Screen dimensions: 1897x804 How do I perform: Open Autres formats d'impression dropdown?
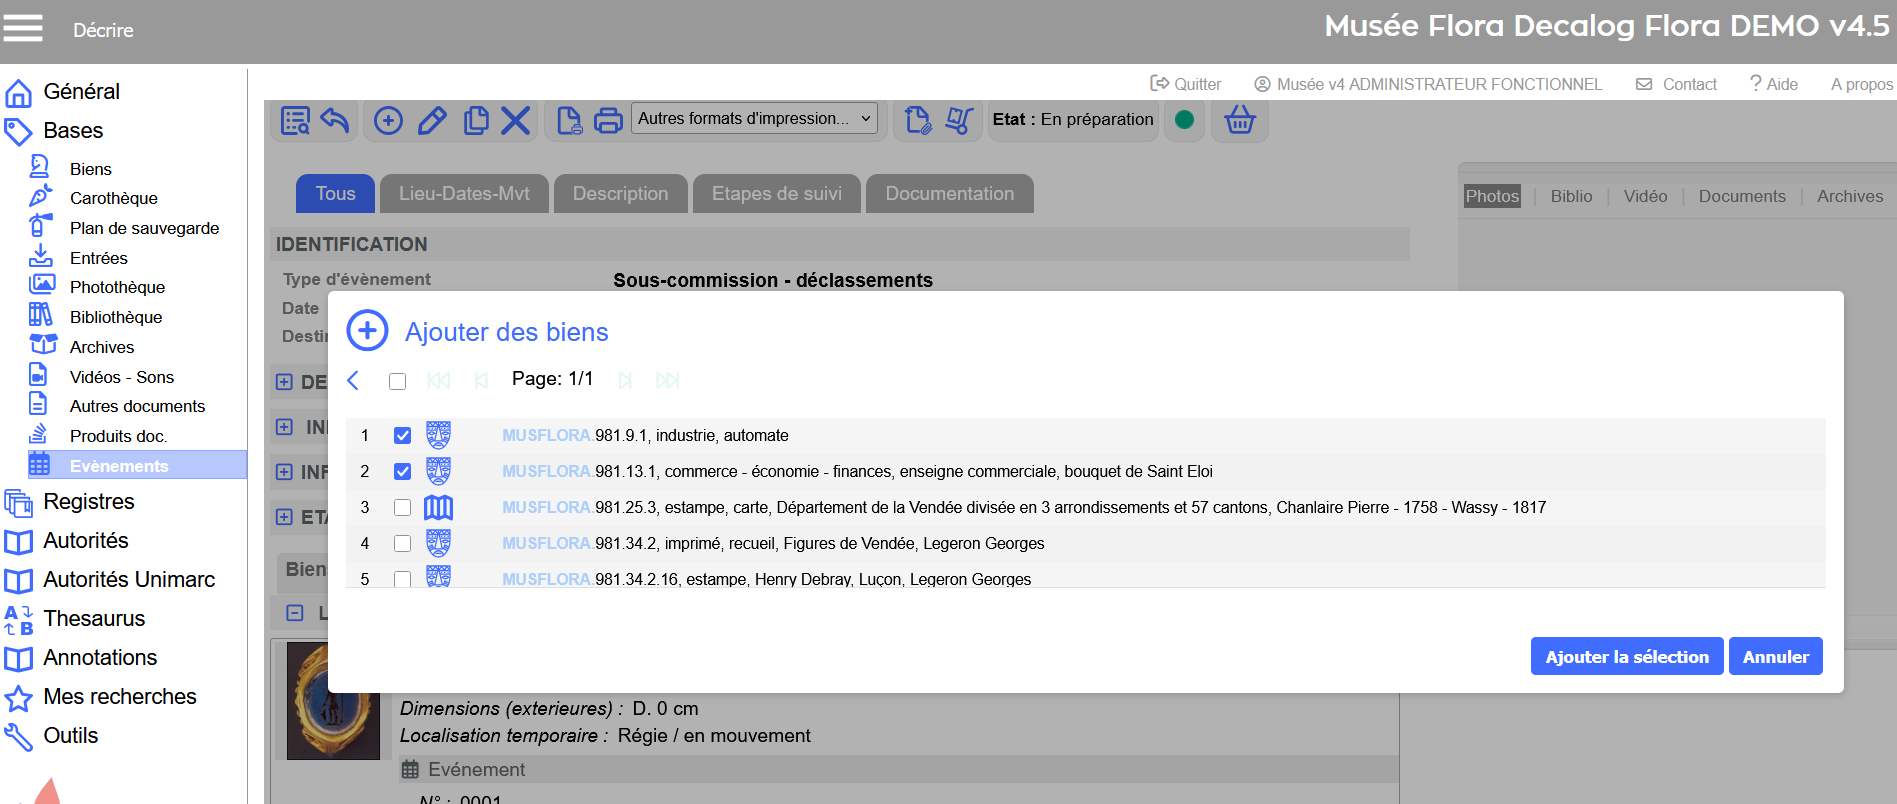pos(754,119)
